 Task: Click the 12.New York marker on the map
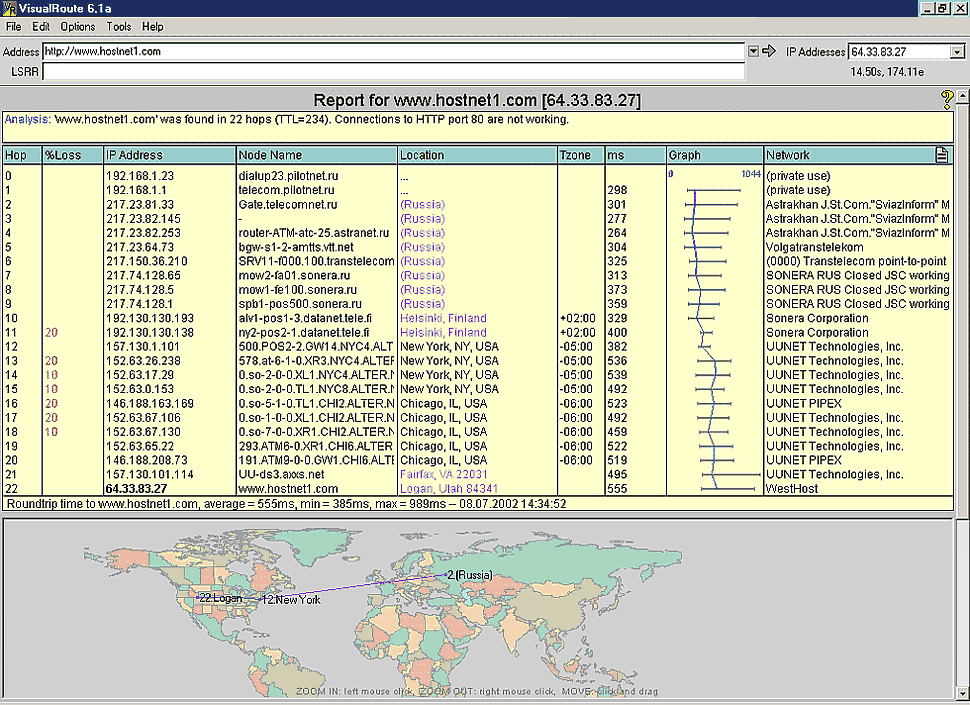tap(291, 600)
